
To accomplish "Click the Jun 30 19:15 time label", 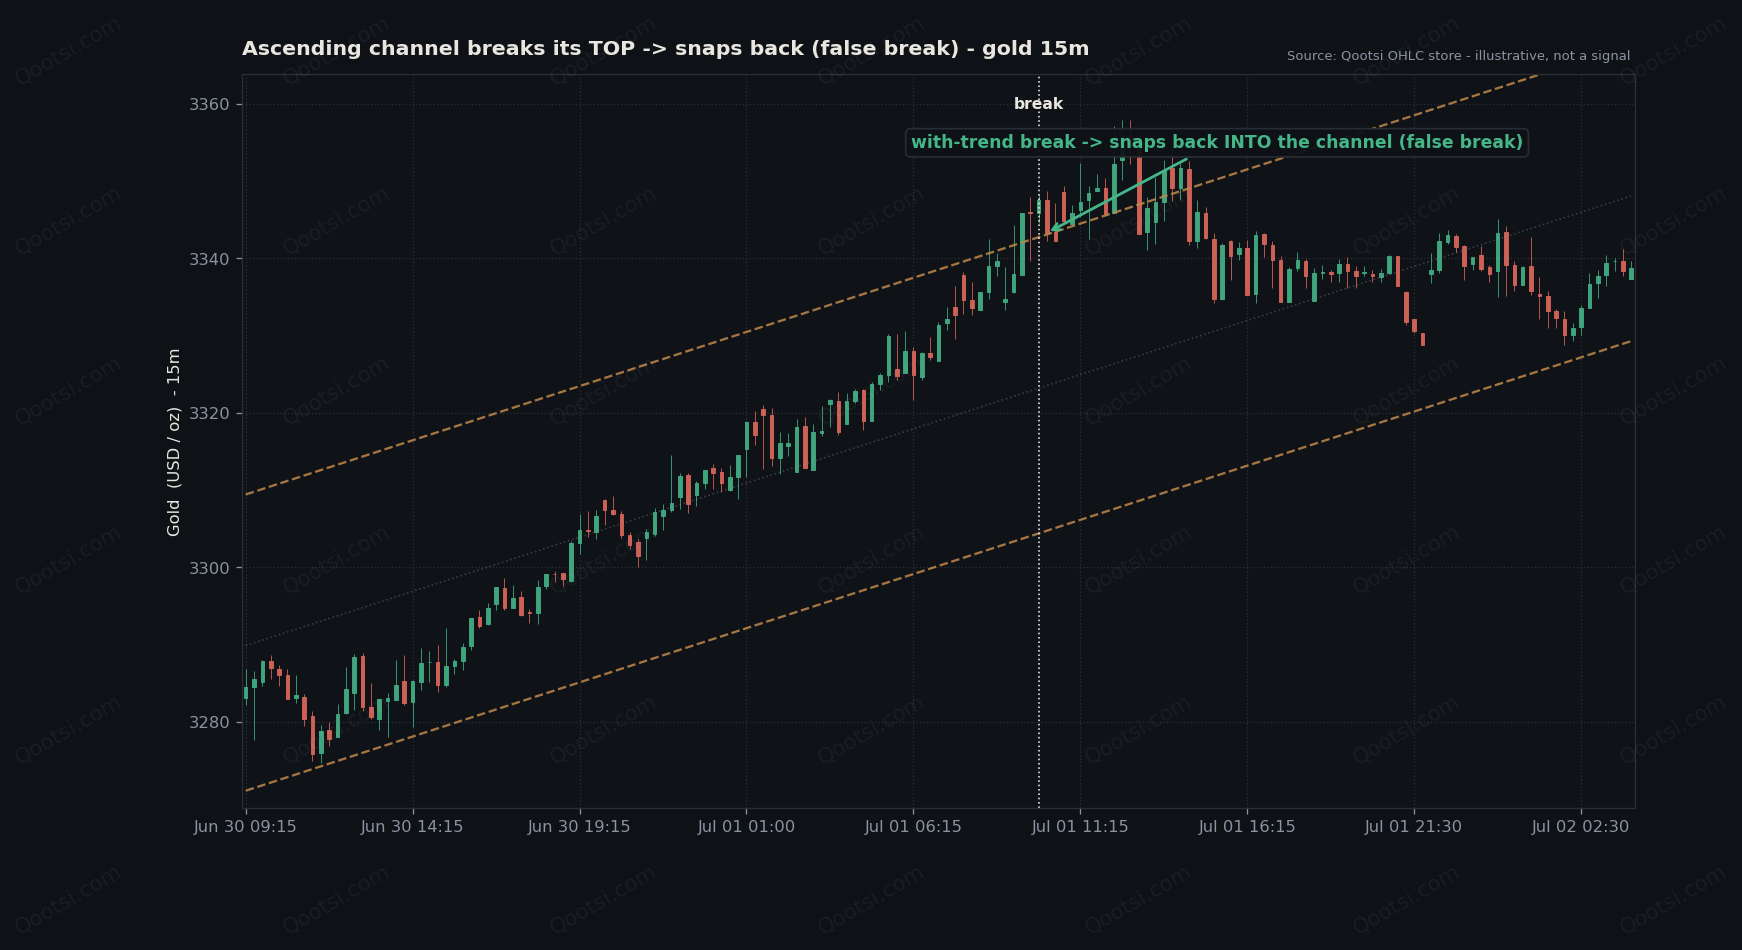I will pyautogui.click(x=579, y=827).
